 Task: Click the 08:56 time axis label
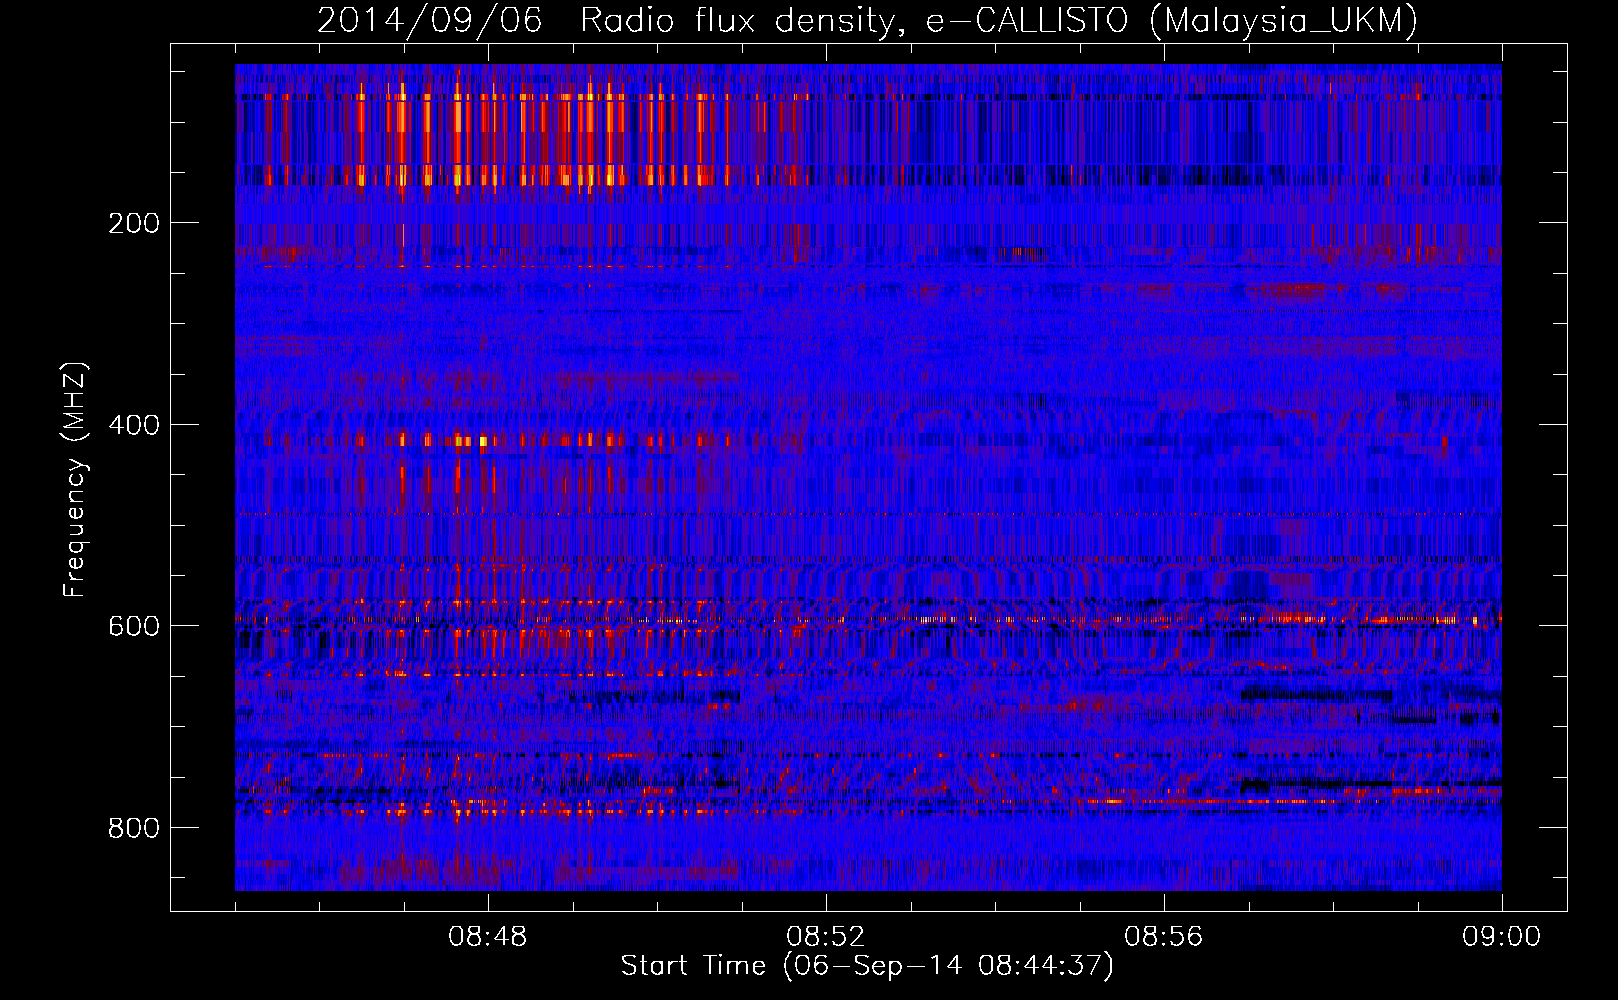[1164, 937]
